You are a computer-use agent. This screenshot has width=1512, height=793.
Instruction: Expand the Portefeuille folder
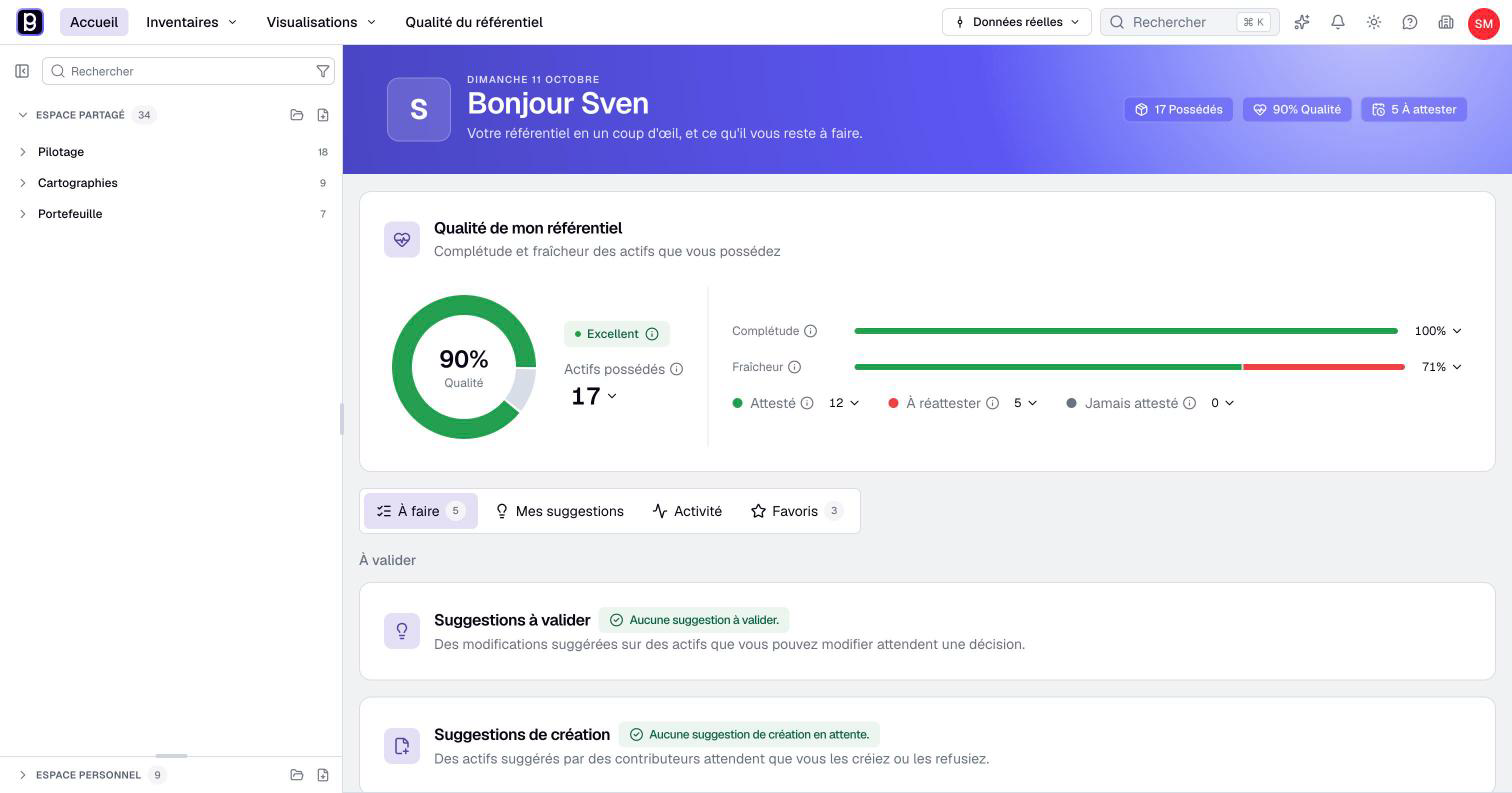23,214
